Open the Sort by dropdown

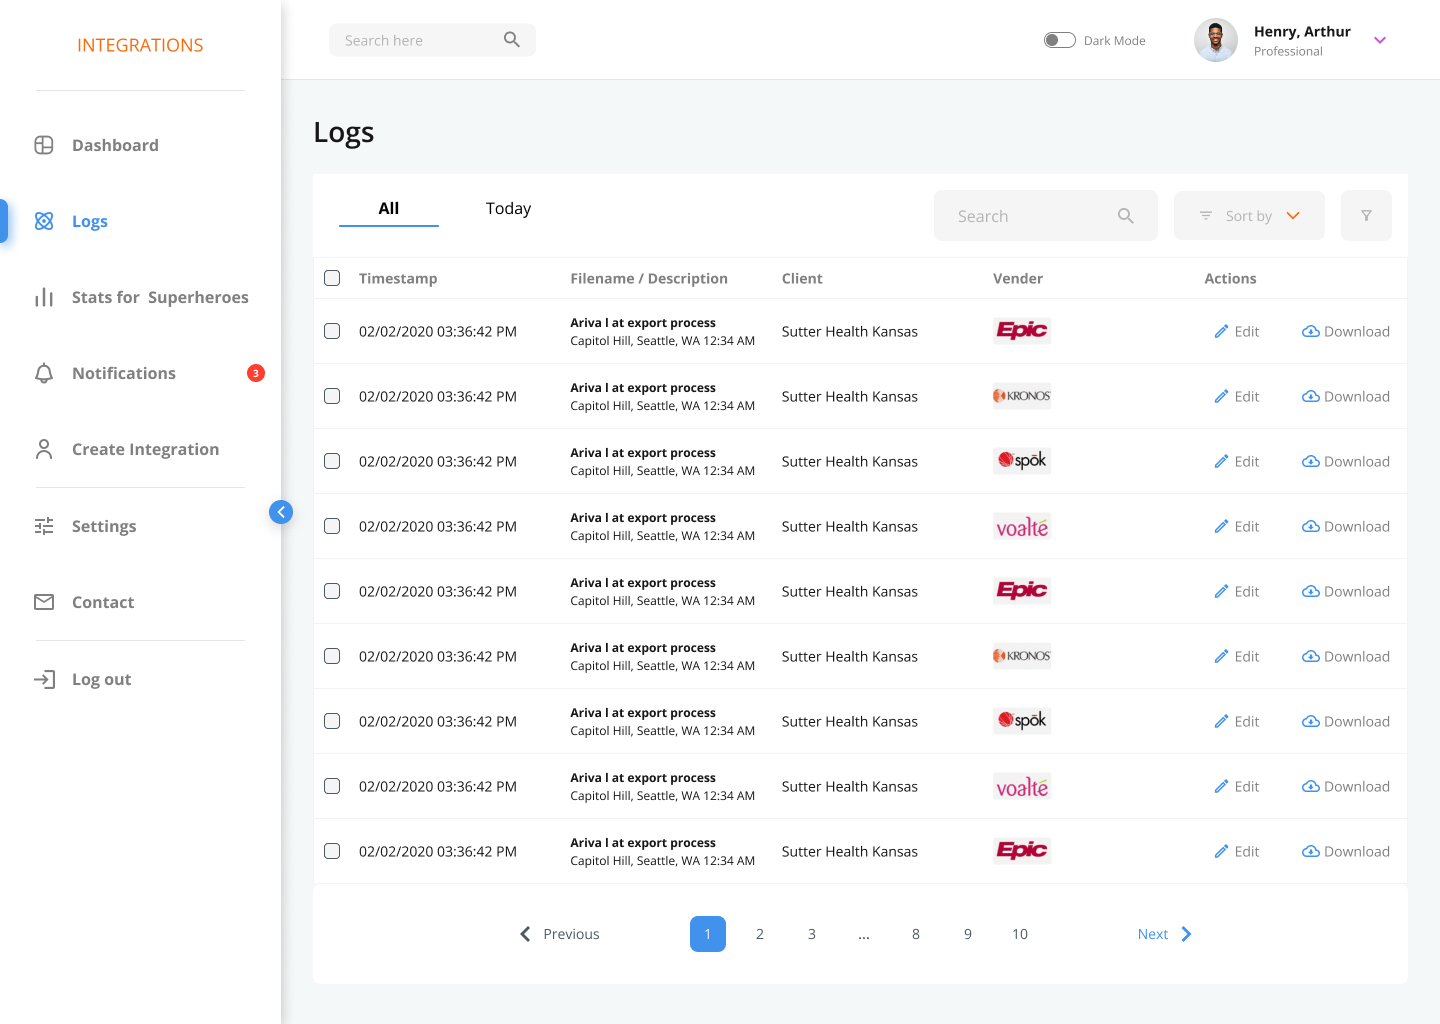1249,216
